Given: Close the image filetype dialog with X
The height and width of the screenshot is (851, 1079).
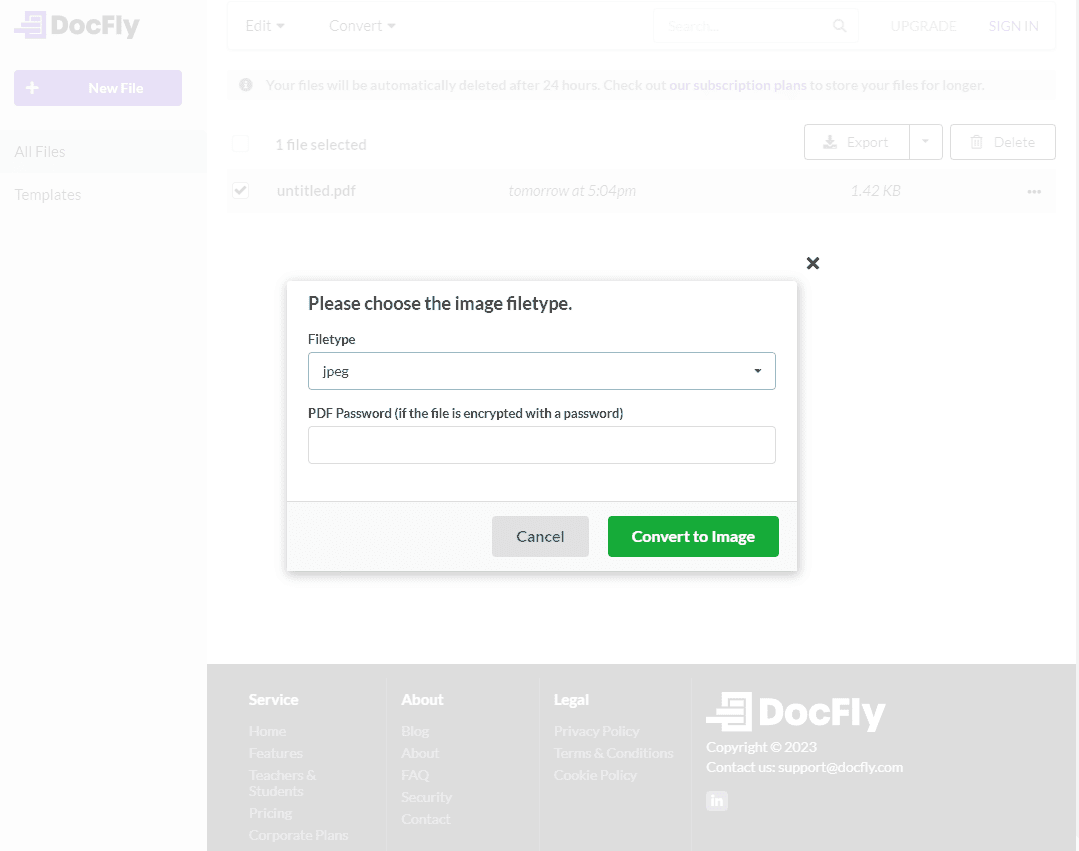Looking at the screenshot, I should click(x=813, y=263).
